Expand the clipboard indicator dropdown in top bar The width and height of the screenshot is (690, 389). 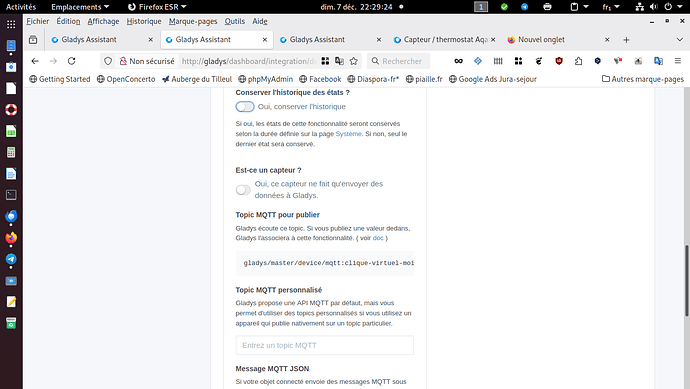(579, 7)
